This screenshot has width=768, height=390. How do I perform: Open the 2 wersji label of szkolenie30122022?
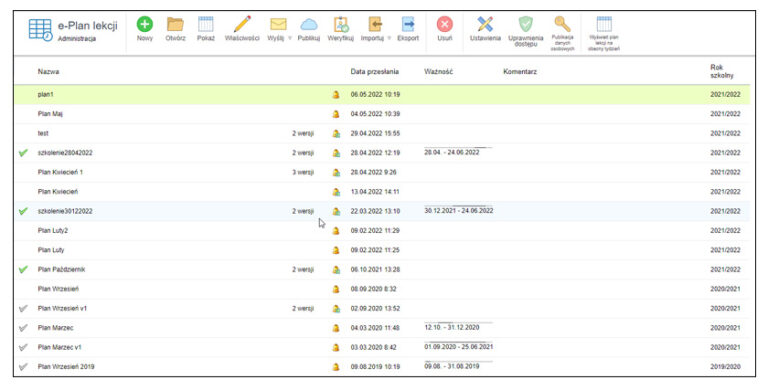pyautogui.click(x=303, y=211)
